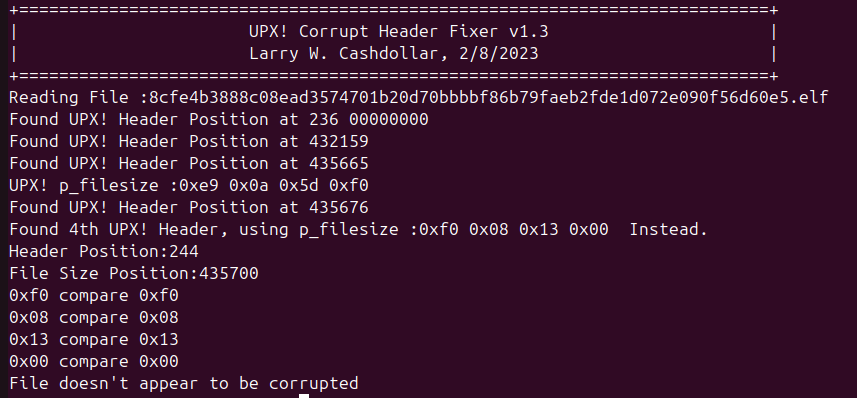This screenshot has height=398, width=857.
Task: Click the terminal cursor block at bottom
Action: pos(304,396)
